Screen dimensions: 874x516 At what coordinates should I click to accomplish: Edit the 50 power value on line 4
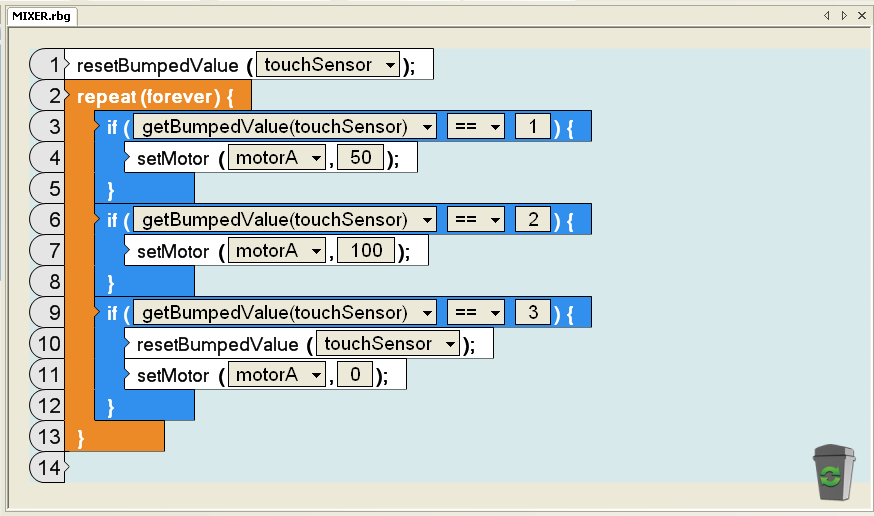[x=361, y=158]
